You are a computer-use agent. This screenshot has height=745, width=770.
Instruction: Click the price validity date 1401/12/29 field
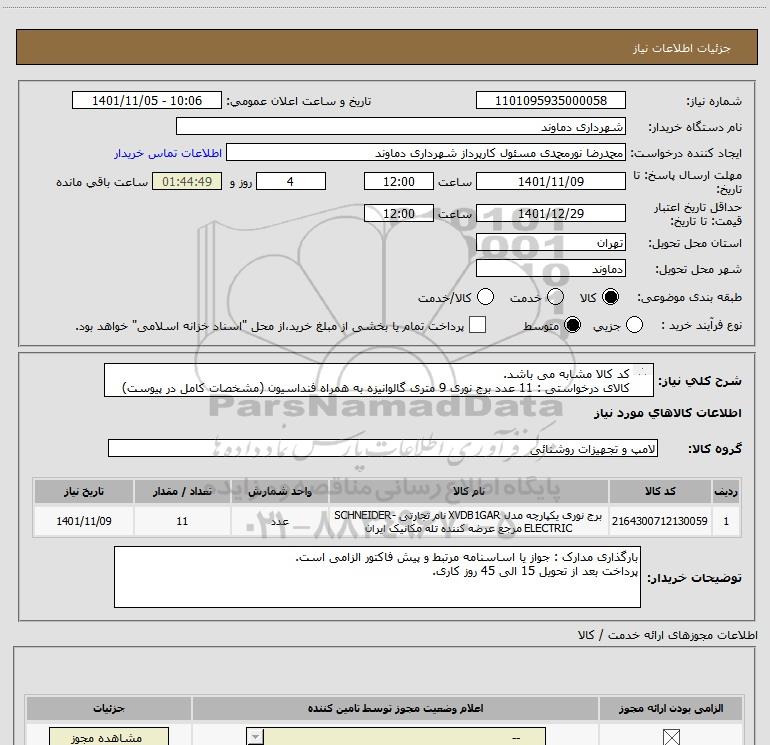(x=550, y=213)
